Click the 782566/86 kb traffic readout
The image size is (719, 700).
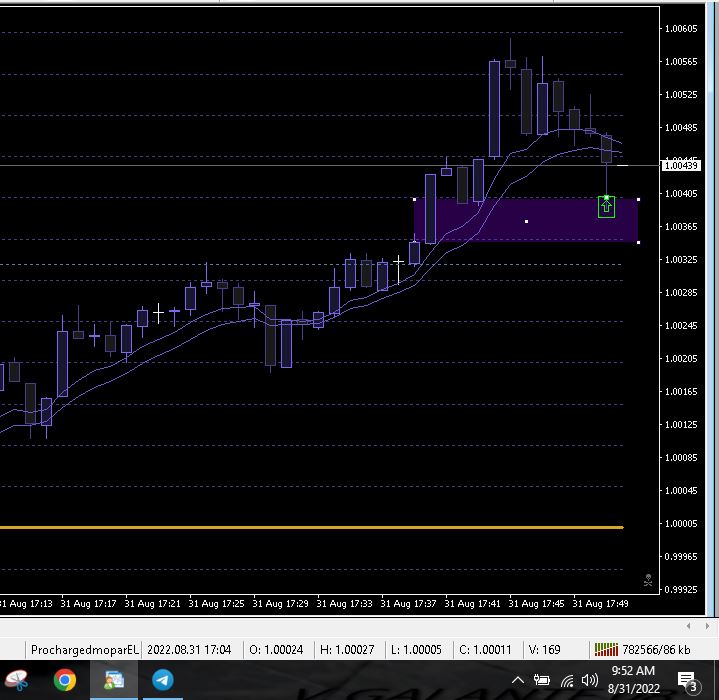coord(656,649)
